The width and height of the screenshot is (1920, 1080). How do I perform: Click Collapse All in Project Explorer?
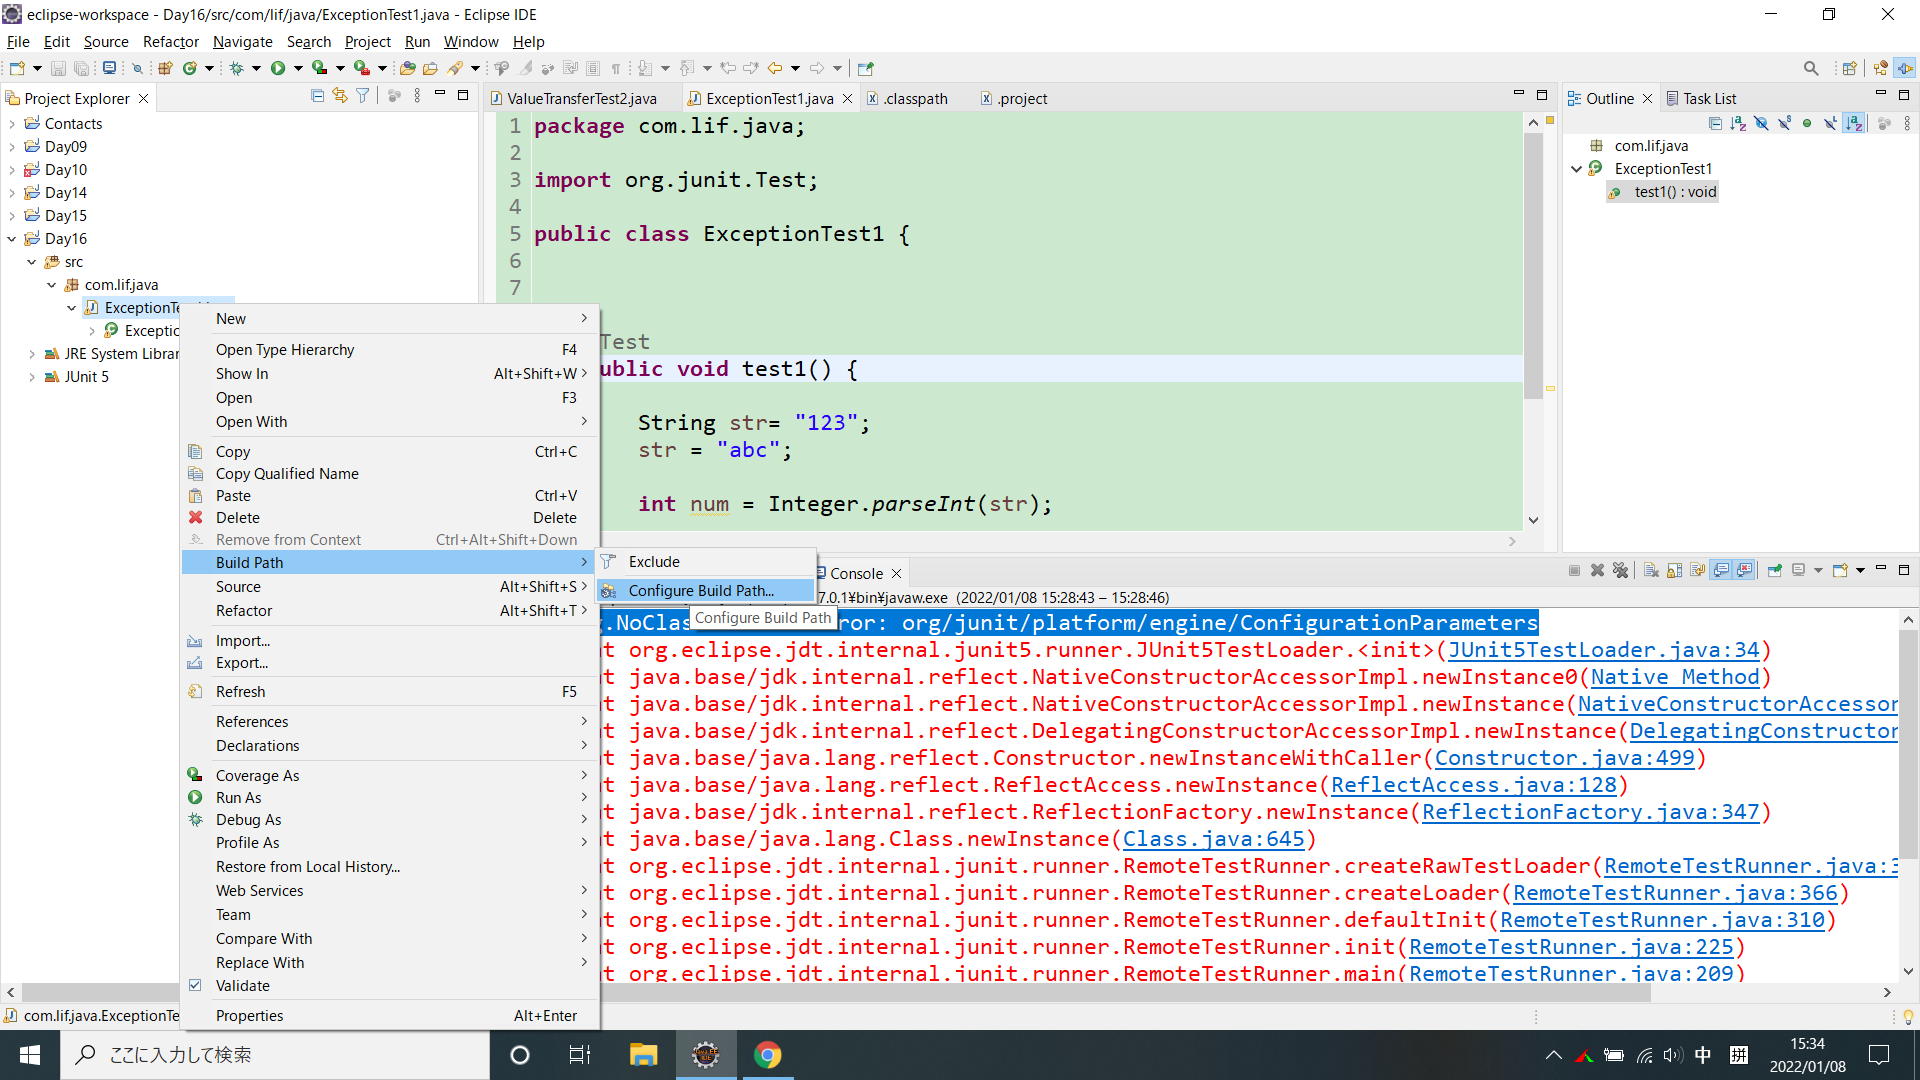[x=317, y=96]
